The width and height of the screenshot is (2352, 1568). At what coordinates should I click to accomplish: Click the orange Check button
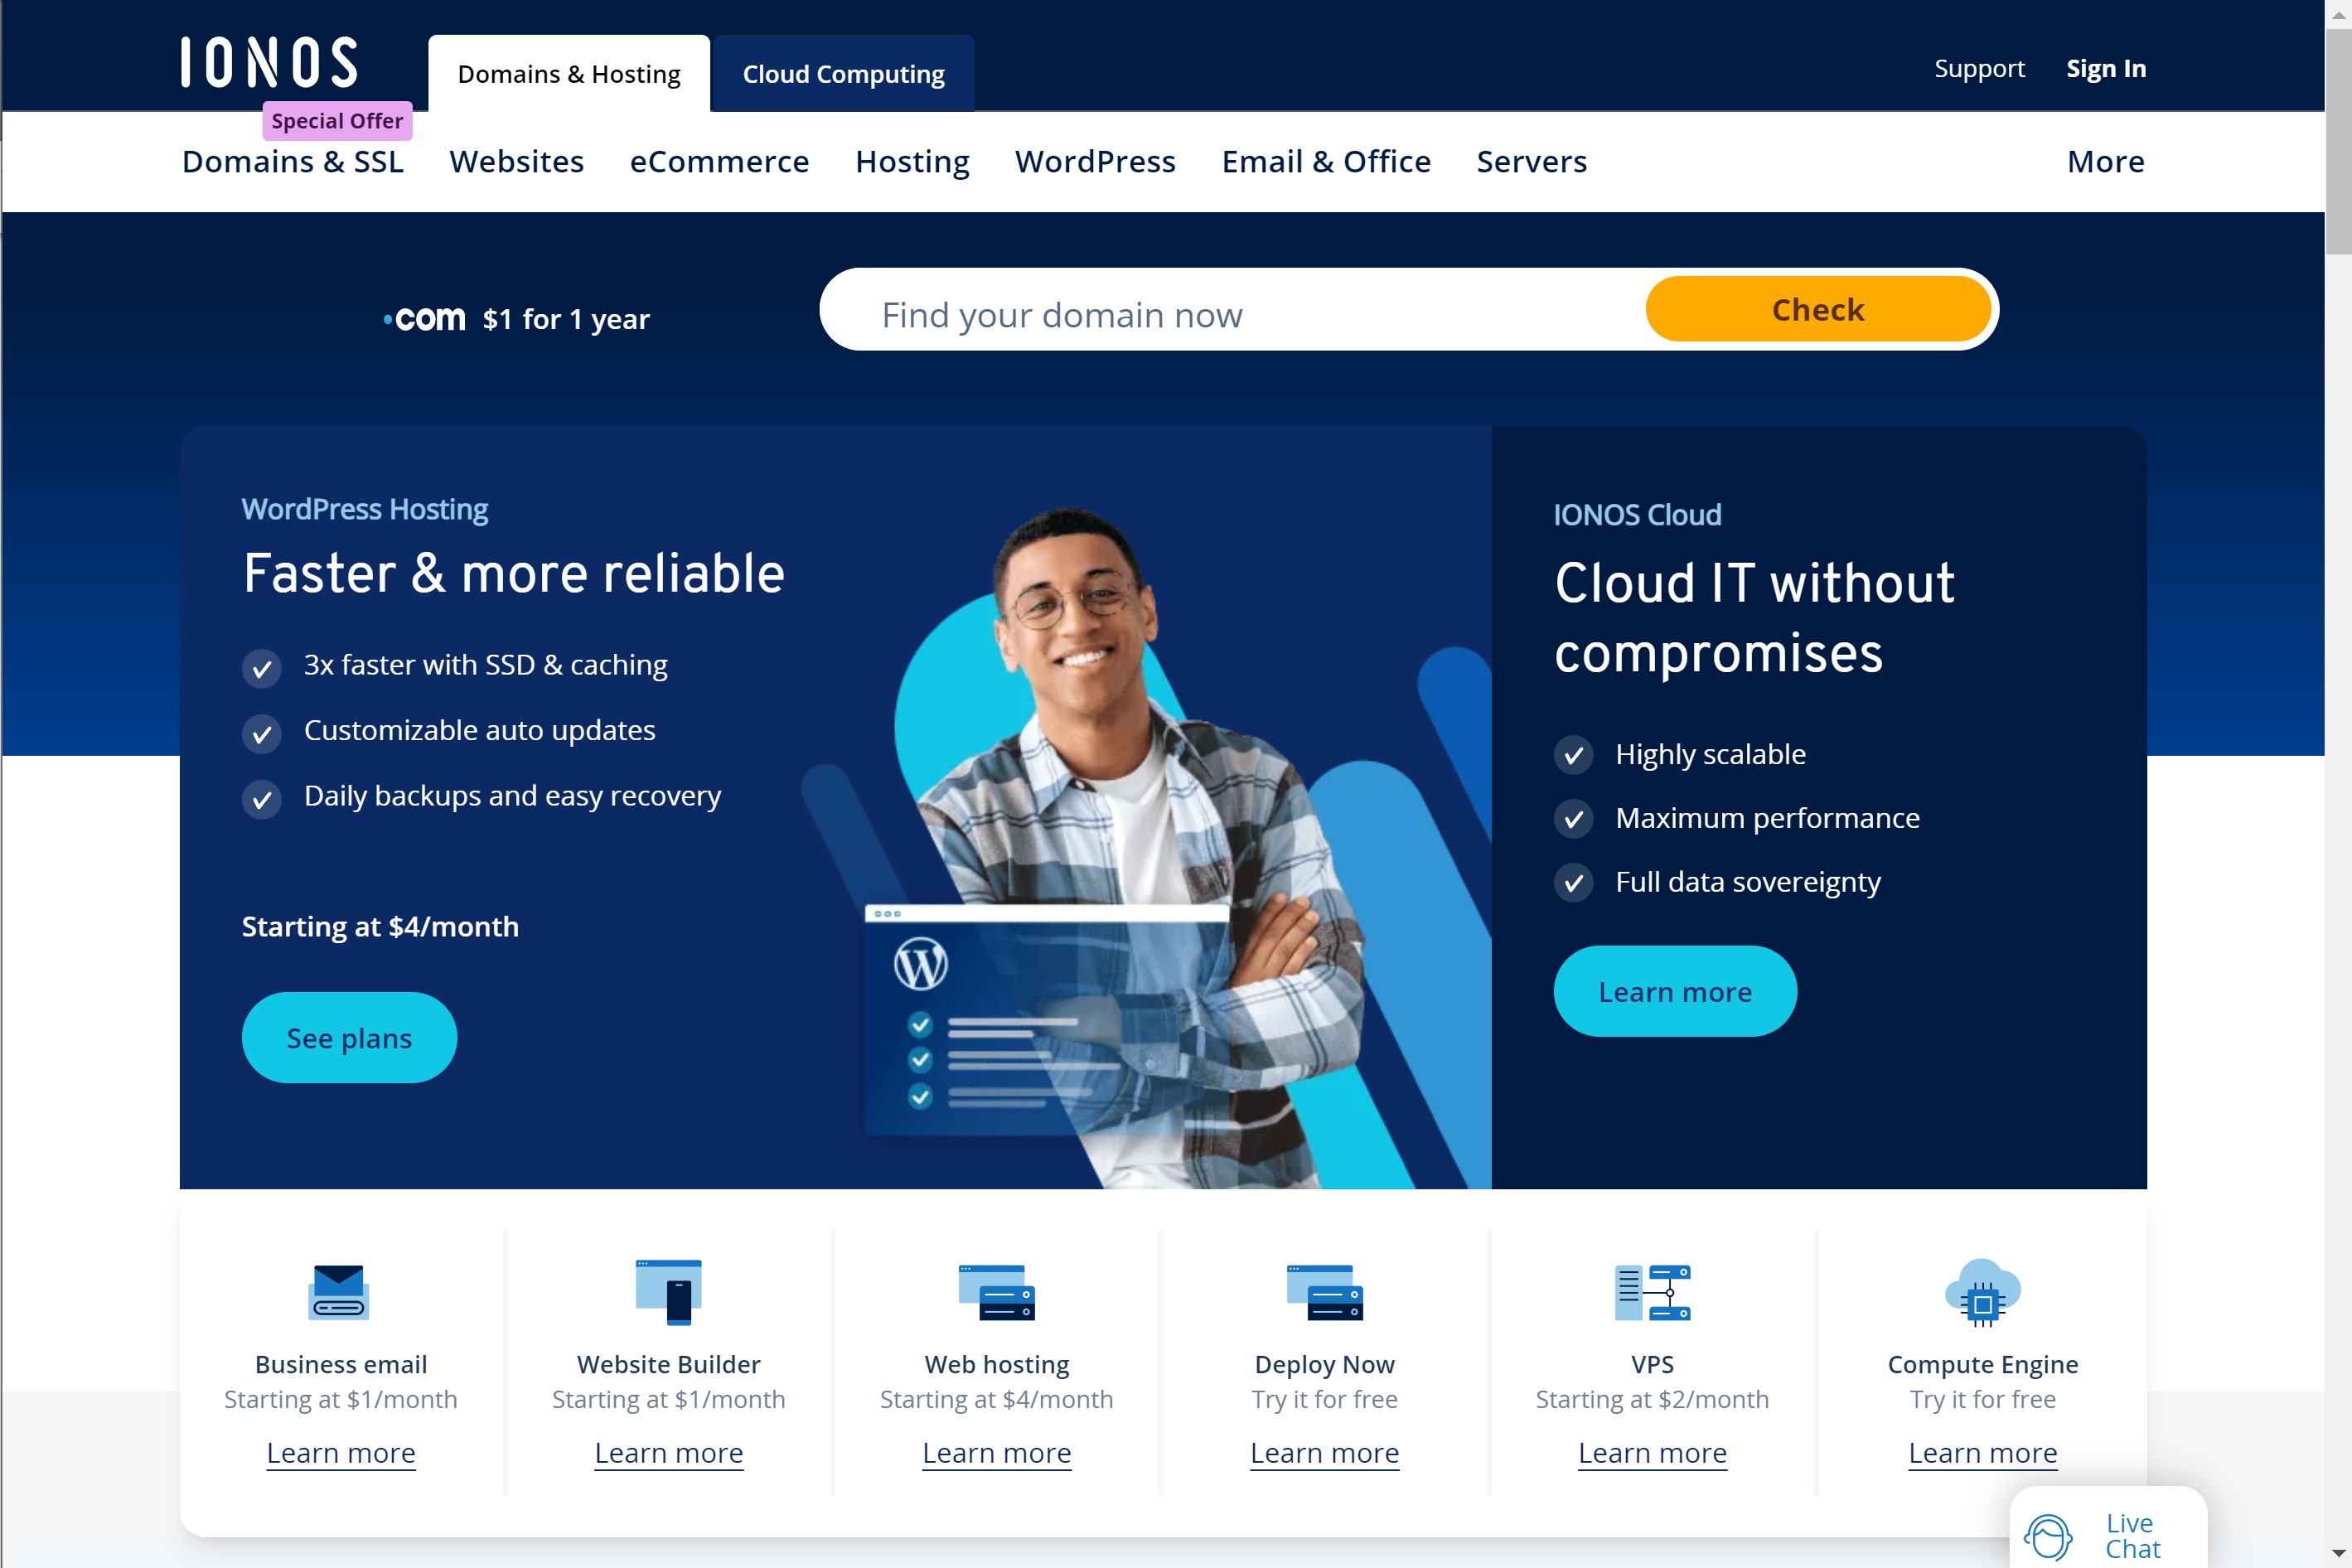1818,309
